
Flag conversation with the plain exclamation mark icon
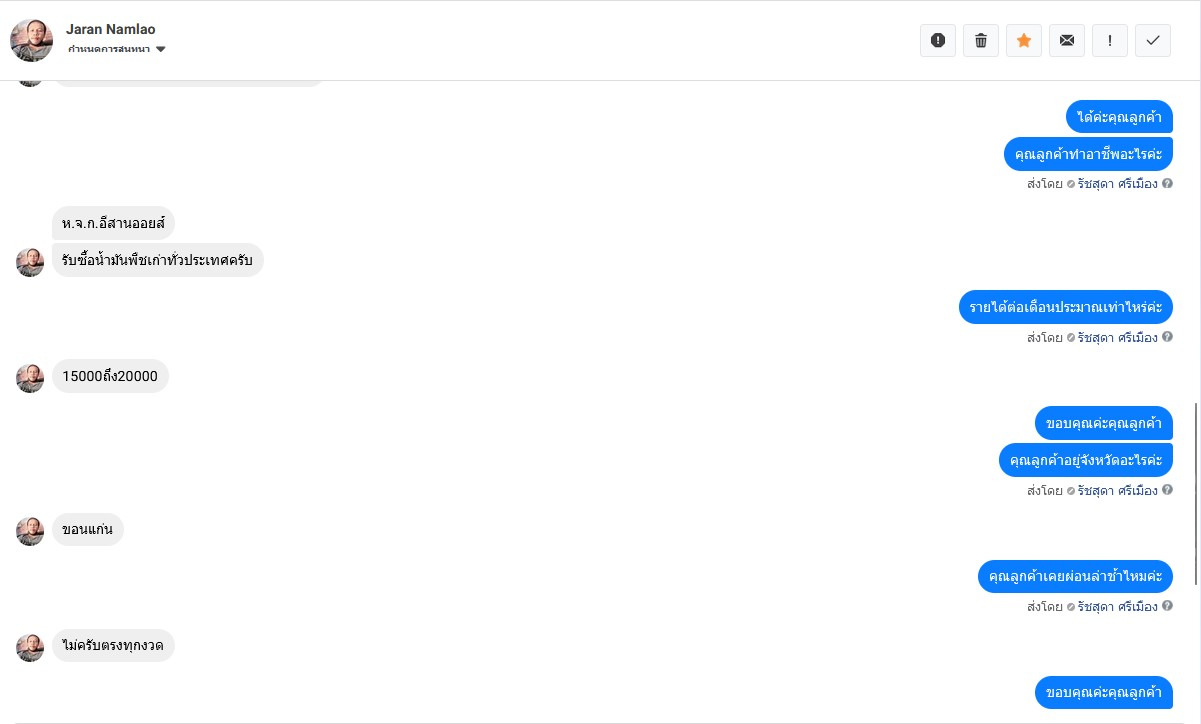pyautogui.click(x=1110, y=40)
